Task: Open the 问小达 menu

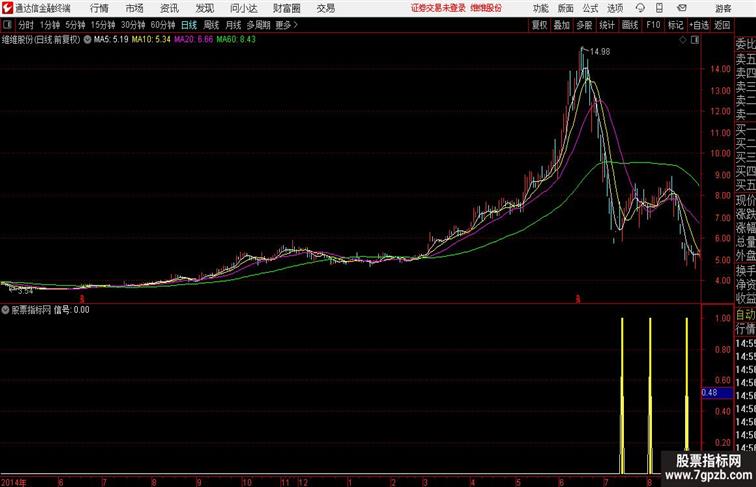Action: coord(244,8)
